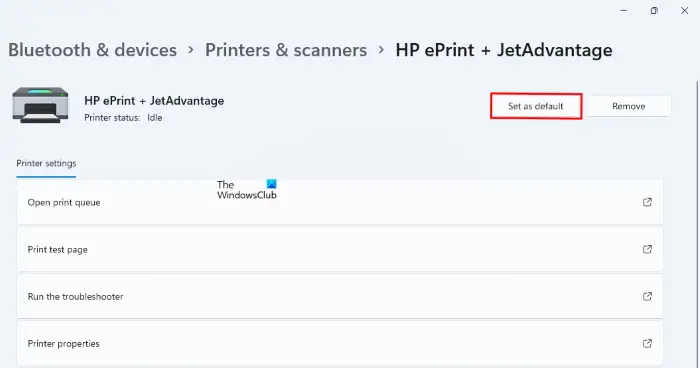Click Run the troubleshooter label
The image size is (700, 368).
(75, 297)
